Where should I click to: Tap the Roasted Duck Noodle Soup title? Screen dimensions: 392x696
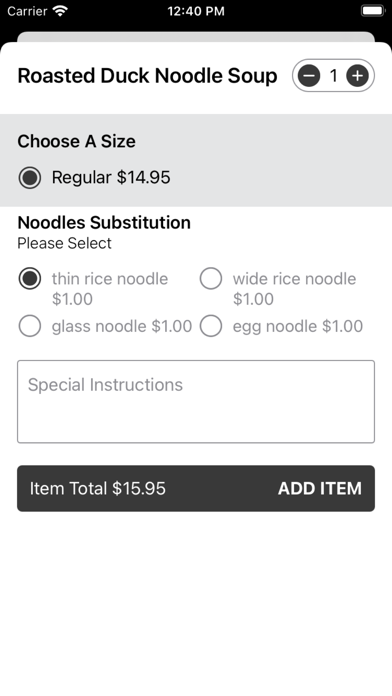pos(147,76)
